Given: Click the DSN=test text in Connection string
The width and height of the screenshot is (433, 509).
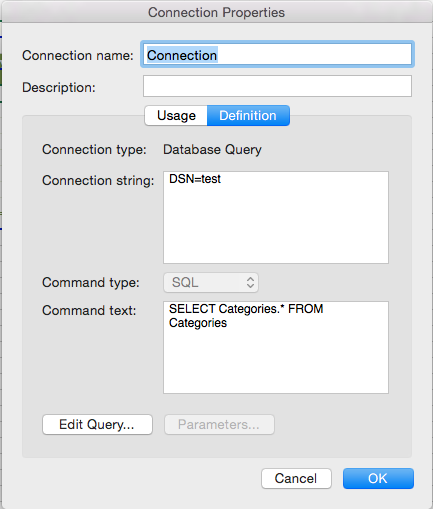Looking at the screenshot, I should [x=195, y=179].
